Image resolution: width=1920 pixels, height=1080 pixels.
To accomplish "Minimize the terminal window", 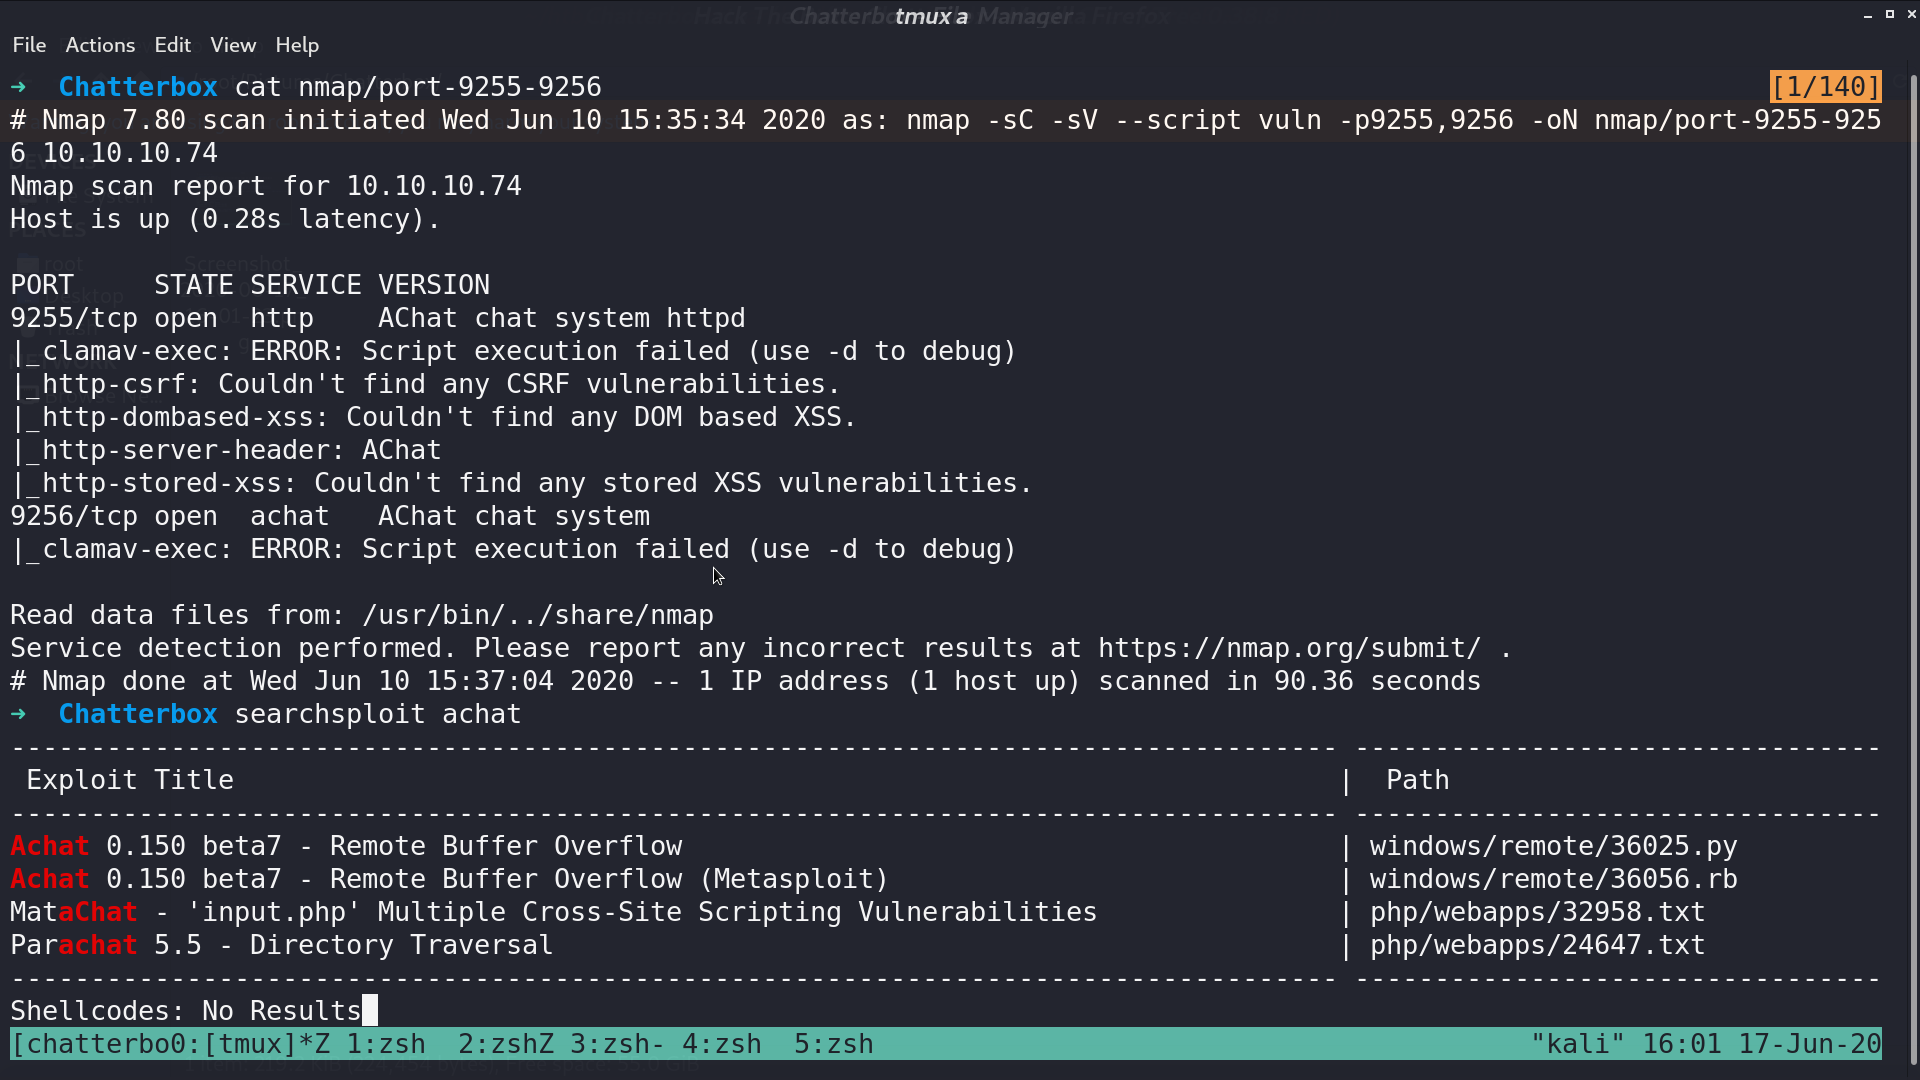I will tap(1868, 15).
